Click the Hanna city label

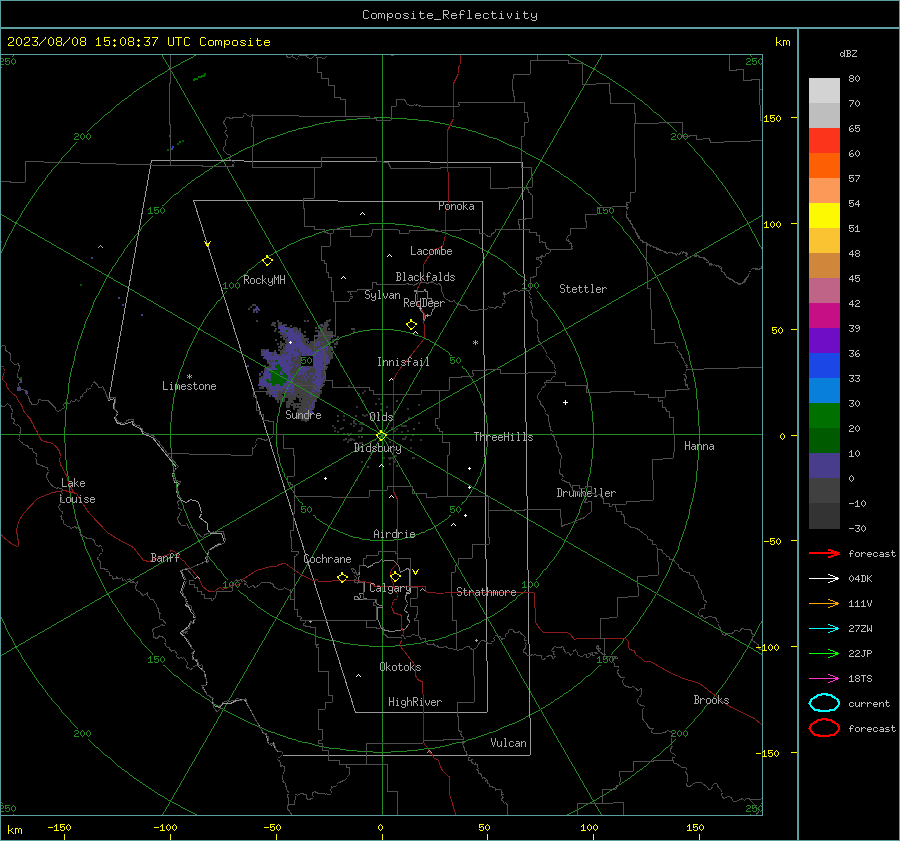pos(699,446)
